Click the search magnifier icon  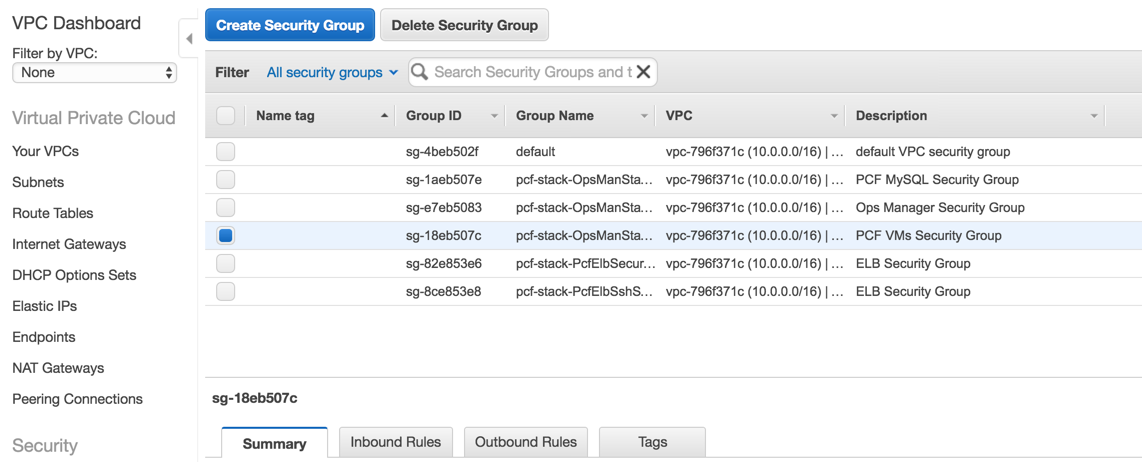tap(420, 72)
